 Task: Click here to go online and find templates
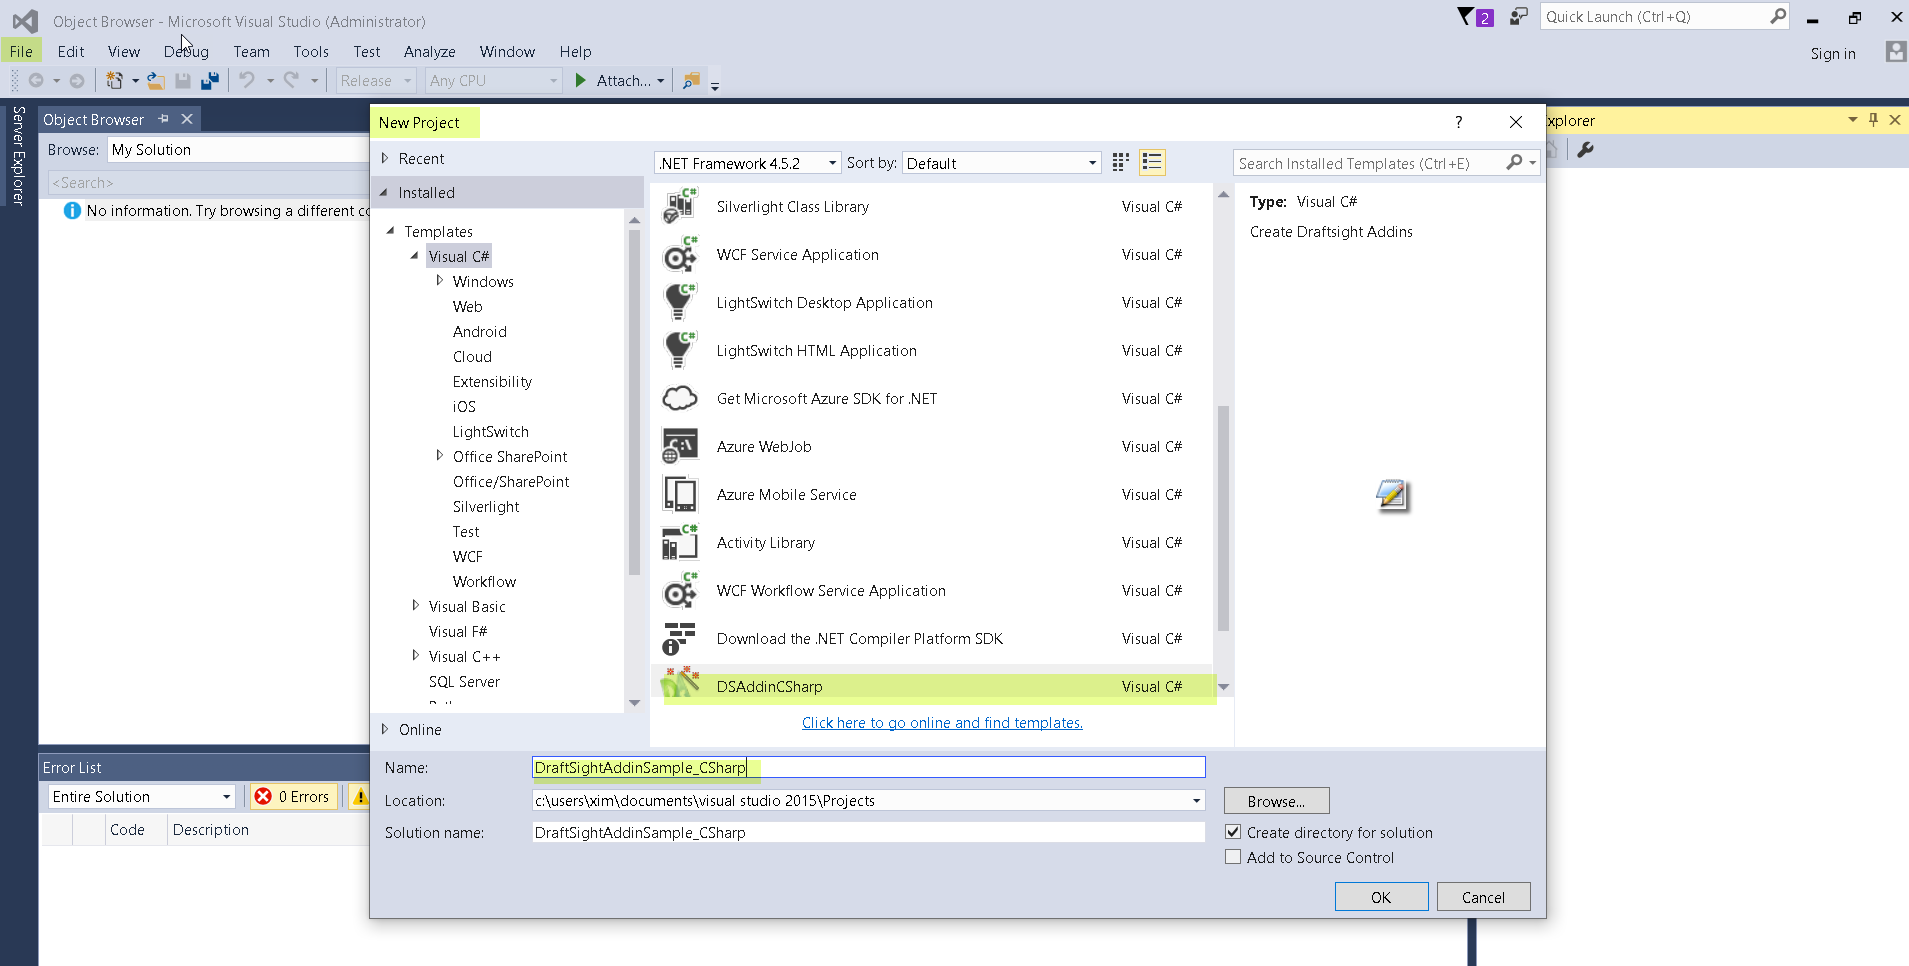click(941, 722)
